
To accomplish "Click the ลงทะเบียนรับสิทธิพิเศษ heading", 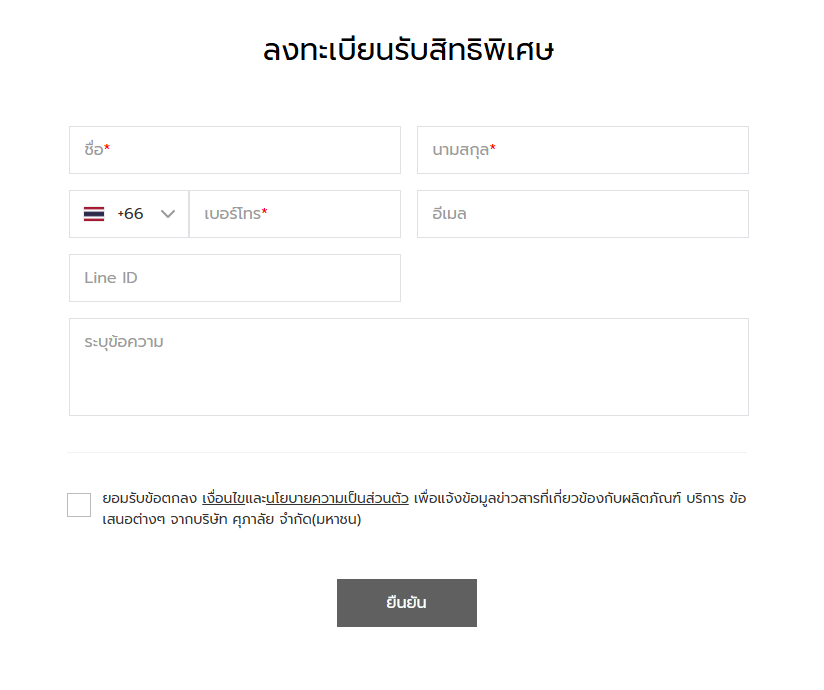I will [x=408, y=50].
